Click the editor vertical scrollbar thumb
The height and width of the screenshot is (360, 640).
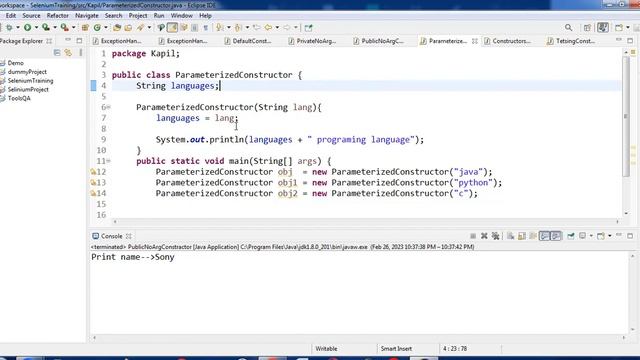626,116
